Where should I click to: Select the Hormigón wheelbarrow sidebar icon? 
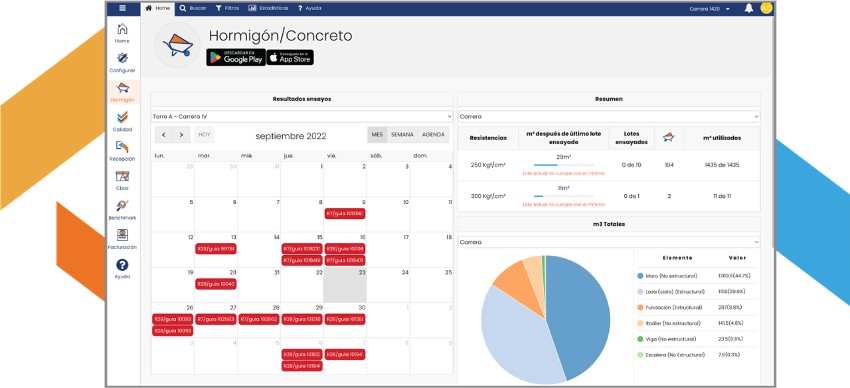tap(123, 88)
